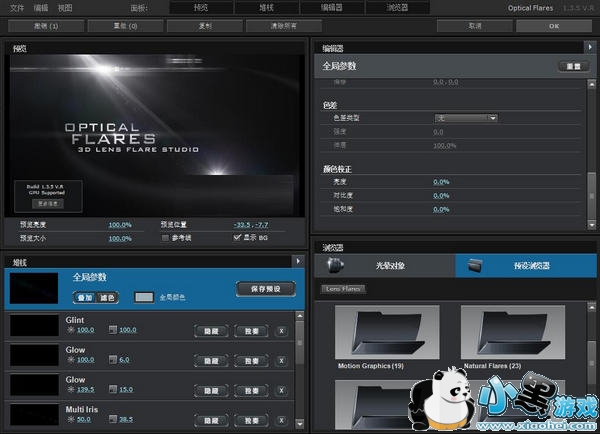600x434 pixels.
Task: Click stack list scroll-down arrow
Action: pos(300,424)
